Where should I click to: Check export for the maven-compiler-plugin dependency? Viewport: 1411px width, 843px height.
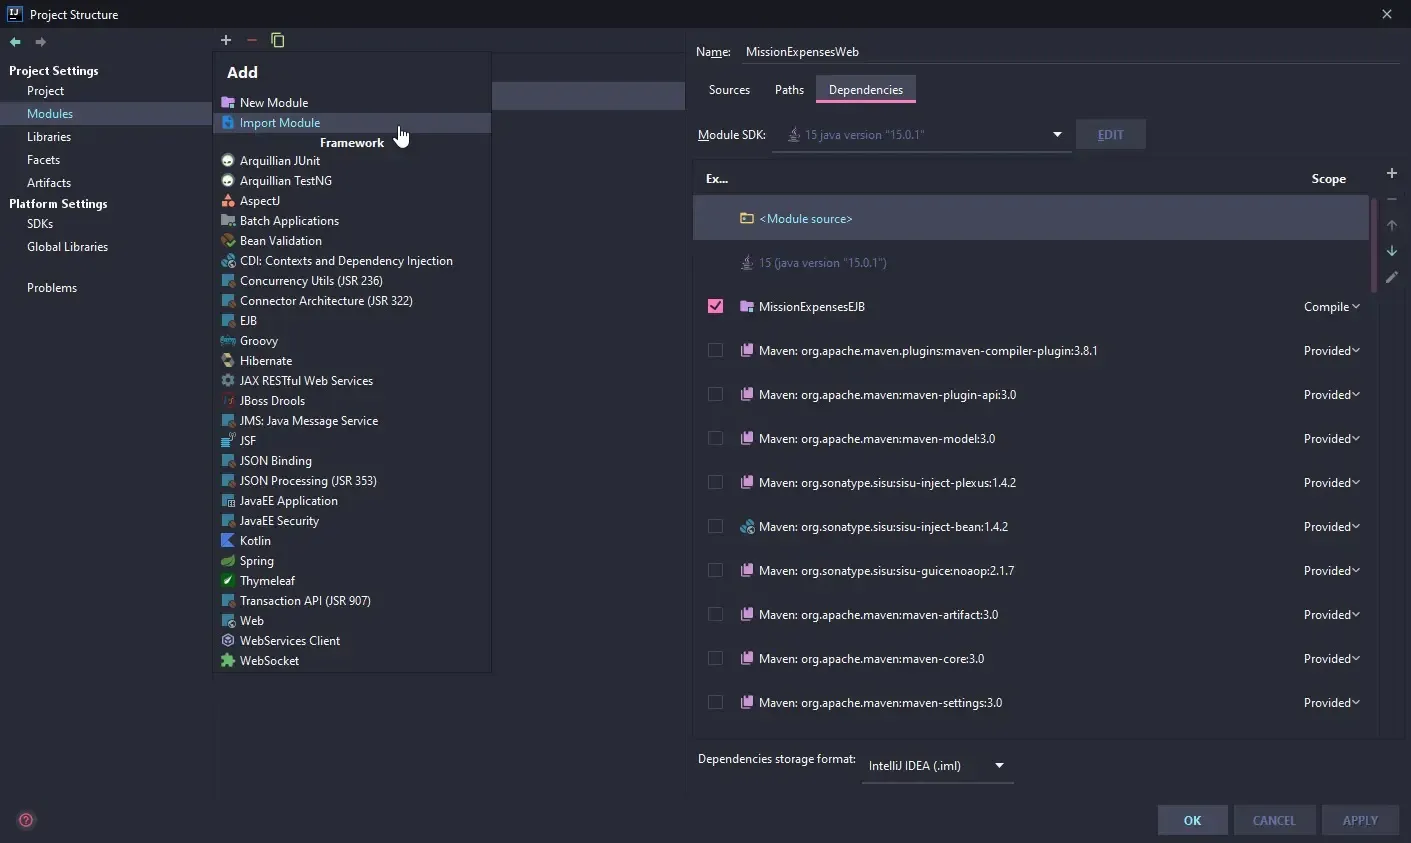click(715, 350)
